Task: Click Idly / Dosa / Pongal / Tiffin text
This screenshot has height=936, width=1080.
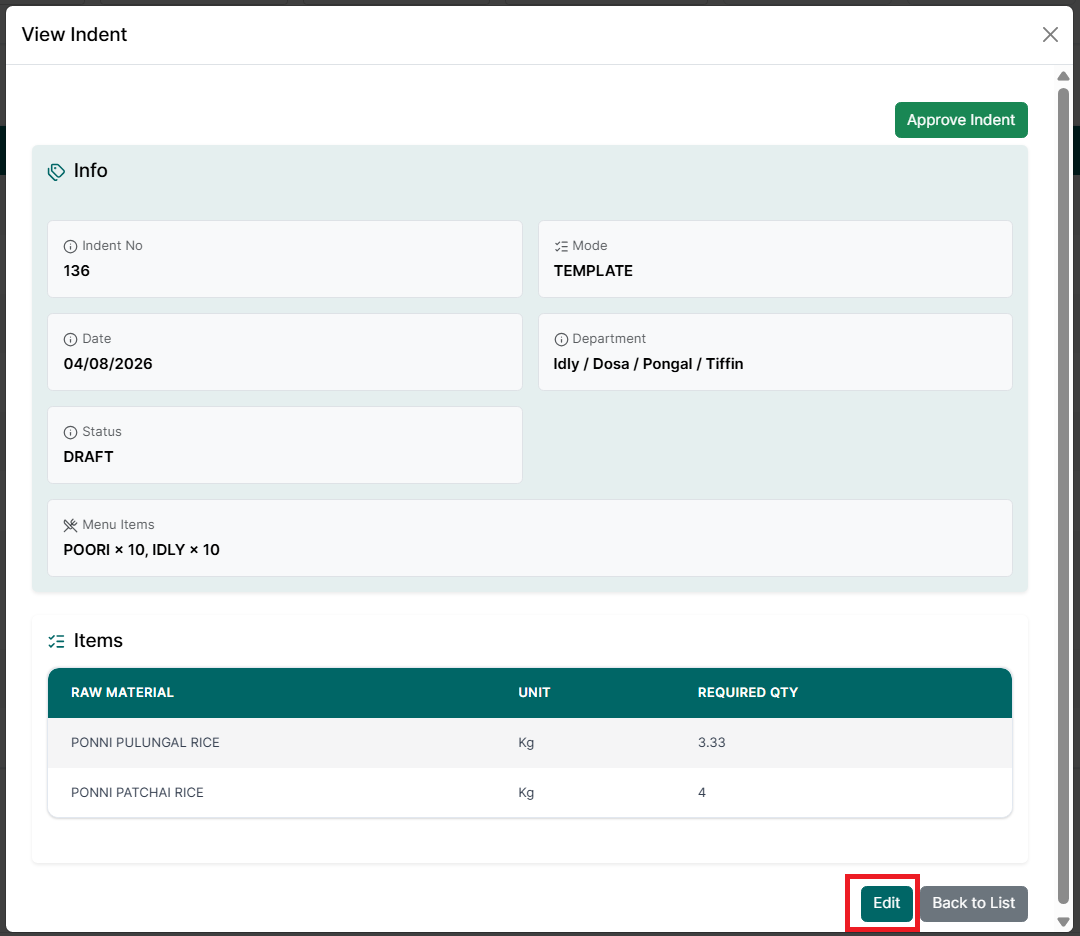Action: coord(648,364)
